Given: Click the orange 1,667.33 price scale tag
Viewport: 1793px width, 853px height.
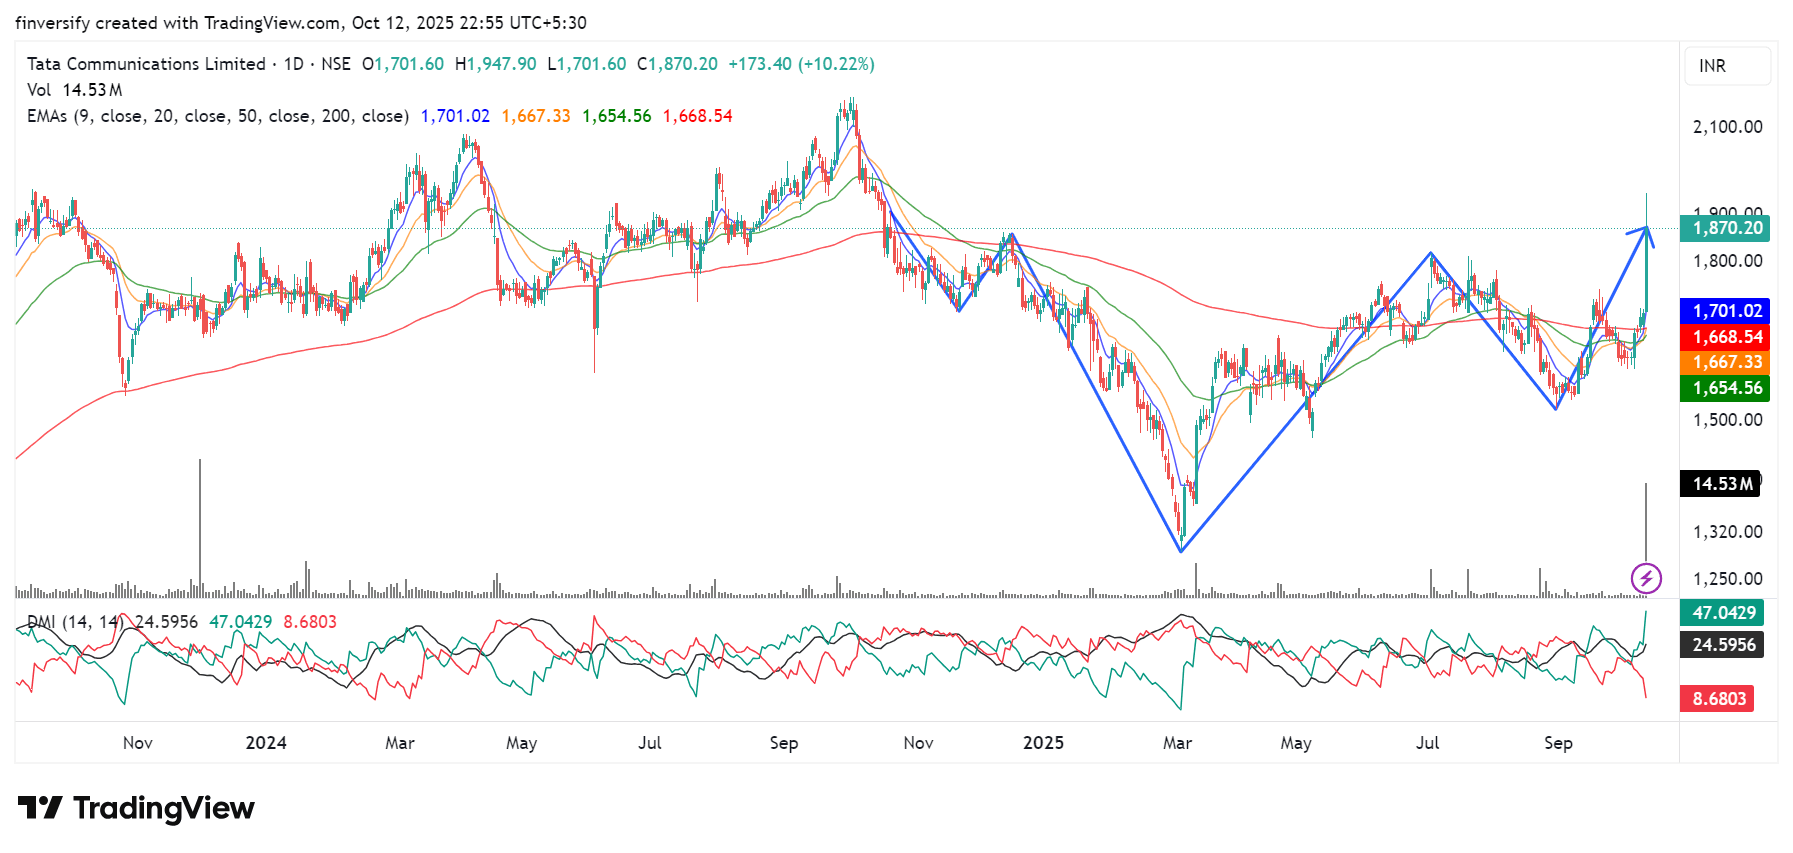Looking at the screenshot, I should click(x=1725, y=362).
